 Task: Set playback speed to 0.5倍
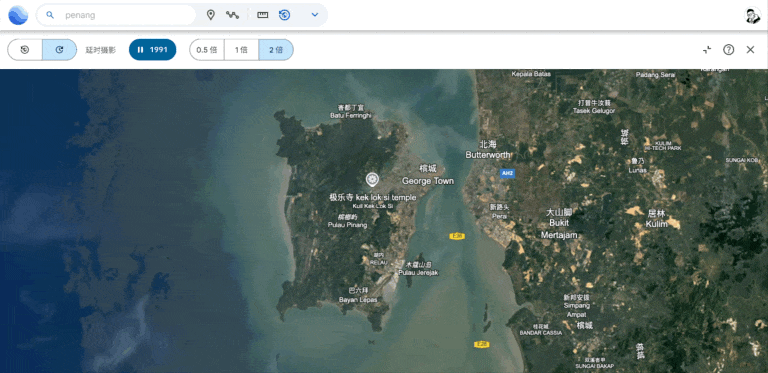pyautogui.click(x=207, y=49)
